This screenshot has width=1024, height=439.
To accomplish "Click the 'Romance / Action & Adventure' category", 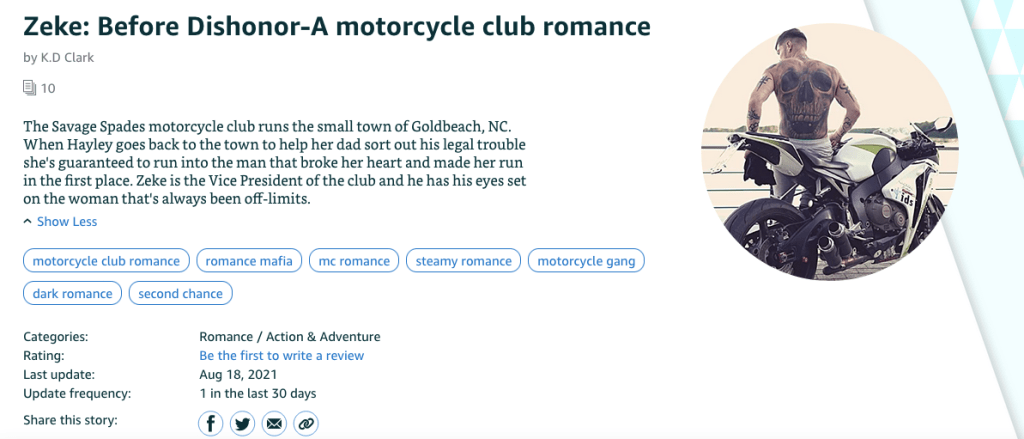I will point(290,337).
